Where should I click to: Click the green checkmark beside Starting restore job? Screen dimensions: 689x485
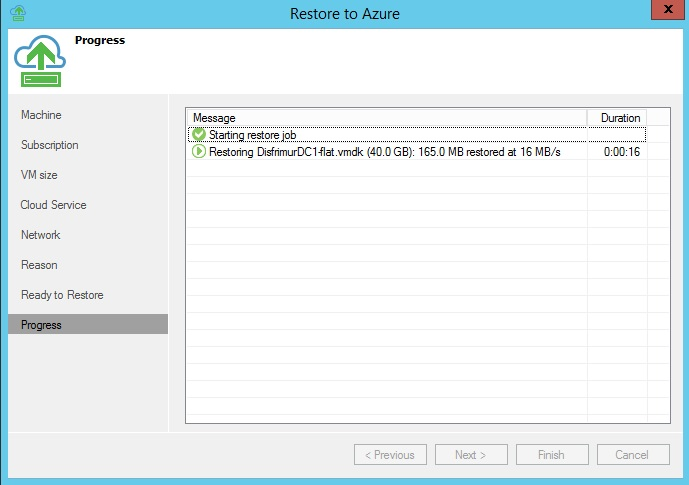pyautogui.click(x=199, y=134)
